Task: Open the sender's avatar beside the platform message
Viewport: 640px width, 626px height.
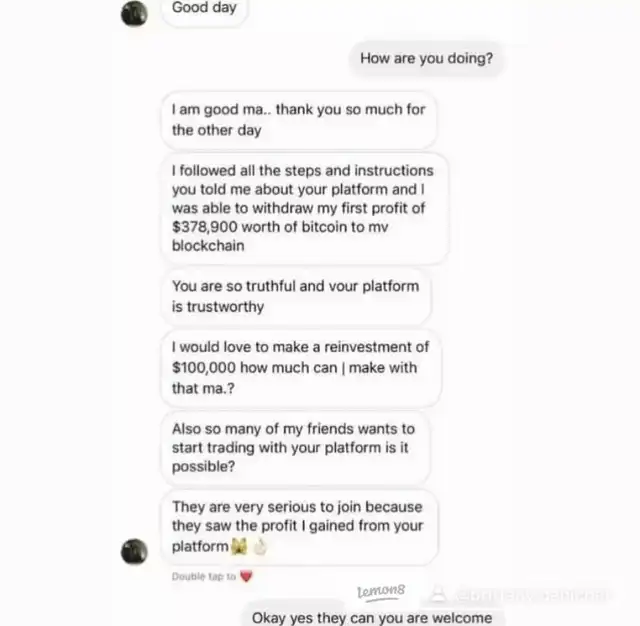Action: click(x=134, y=551)
